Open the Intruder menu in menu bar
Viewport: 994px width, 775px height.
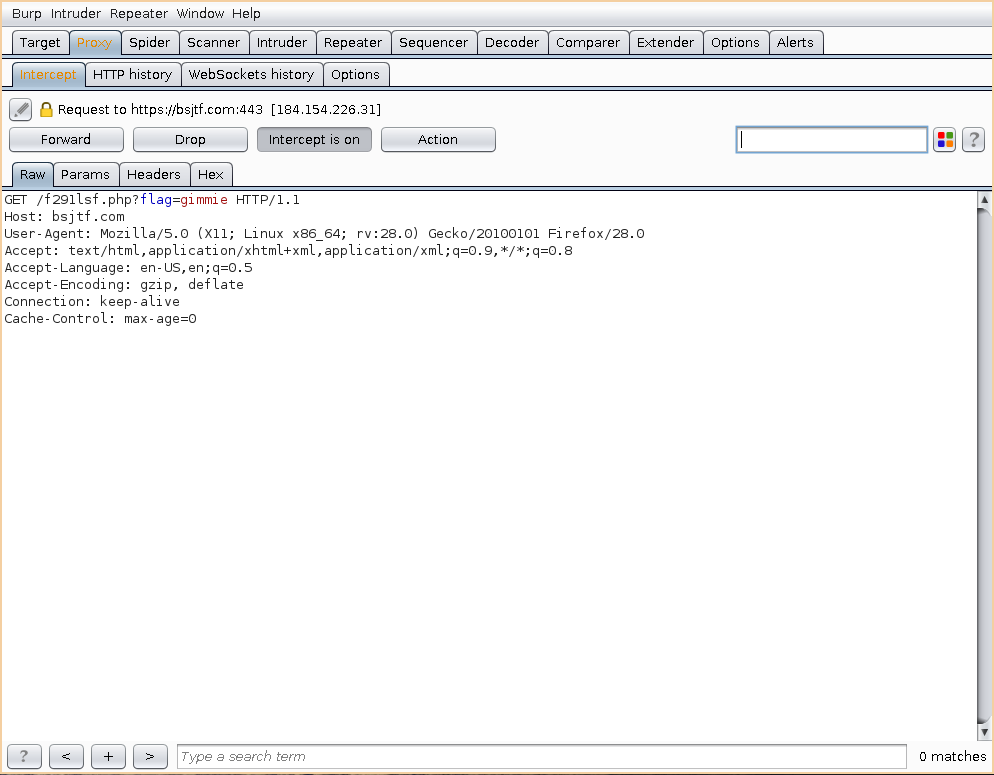[75, 13]
